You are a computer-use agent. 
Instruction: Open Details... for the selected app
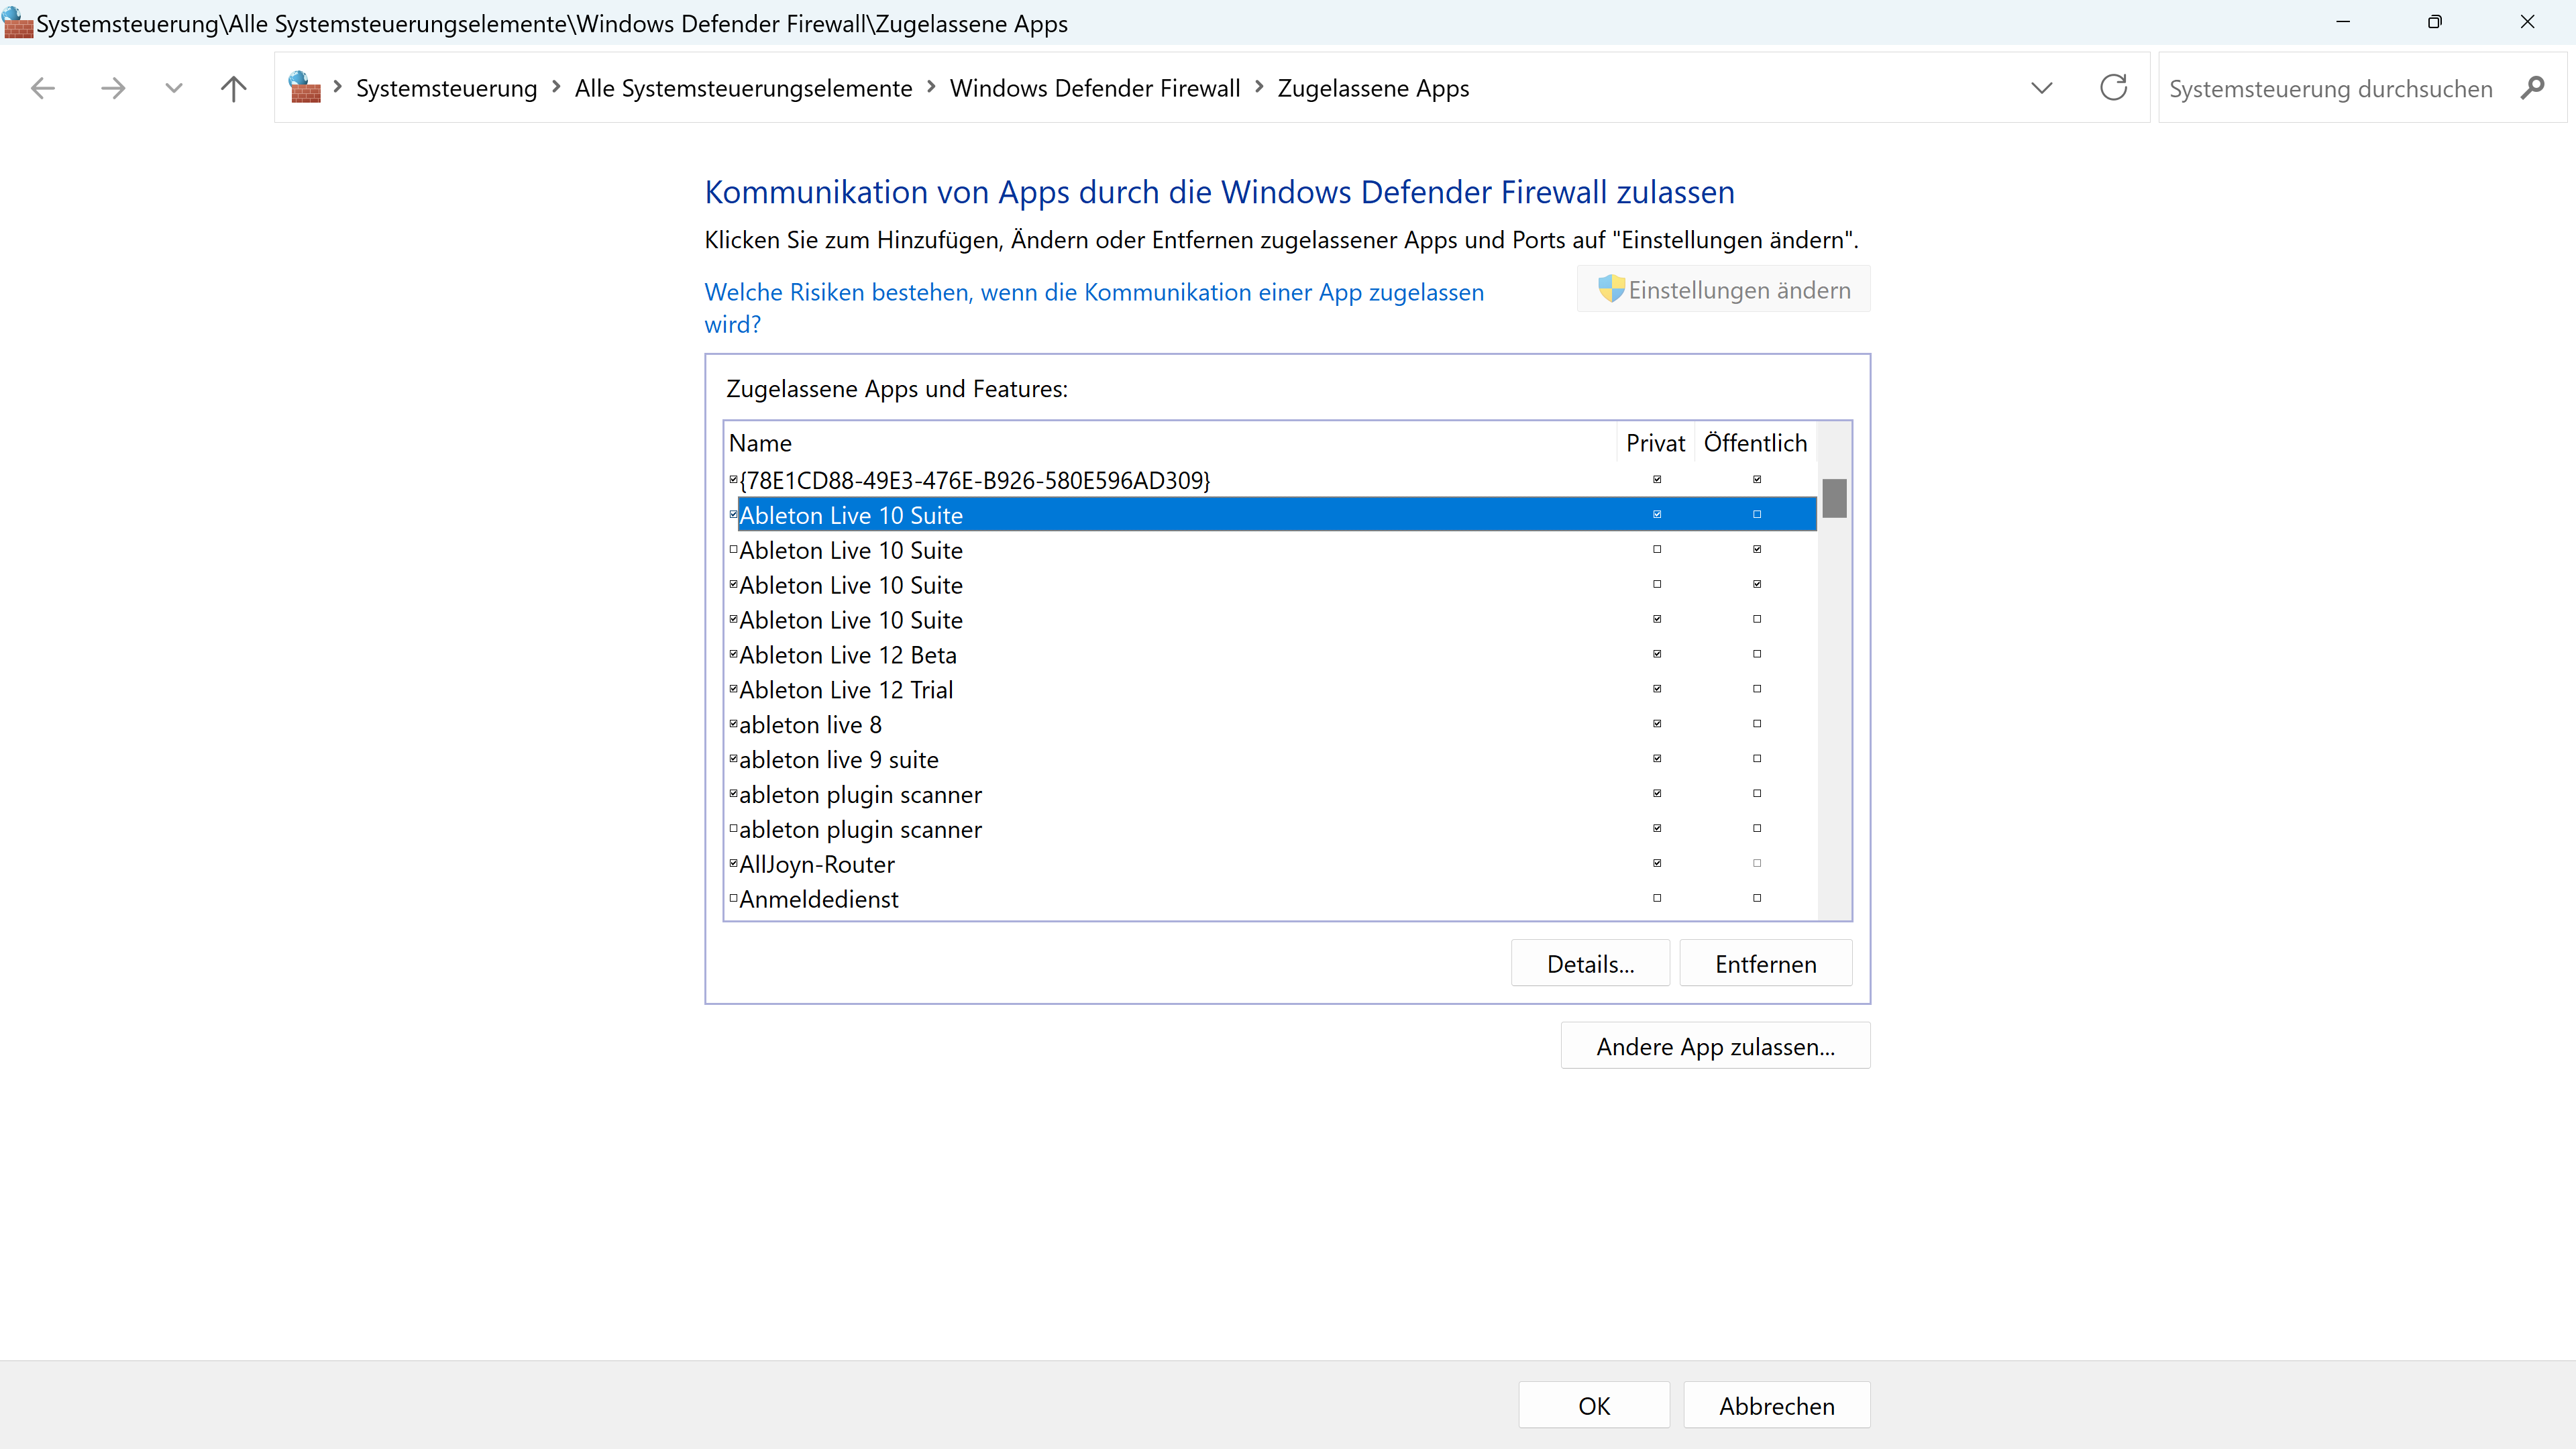(x=1590, y=964)
